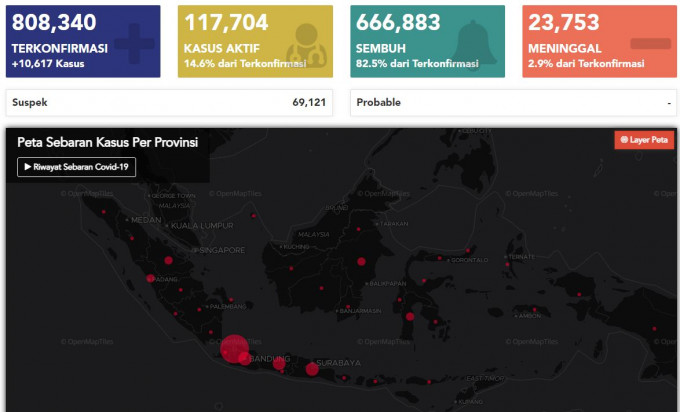Play Riwayat Sebaran Covid-19 history
This screenshot has height=412, width=680.
click(76, 167)
